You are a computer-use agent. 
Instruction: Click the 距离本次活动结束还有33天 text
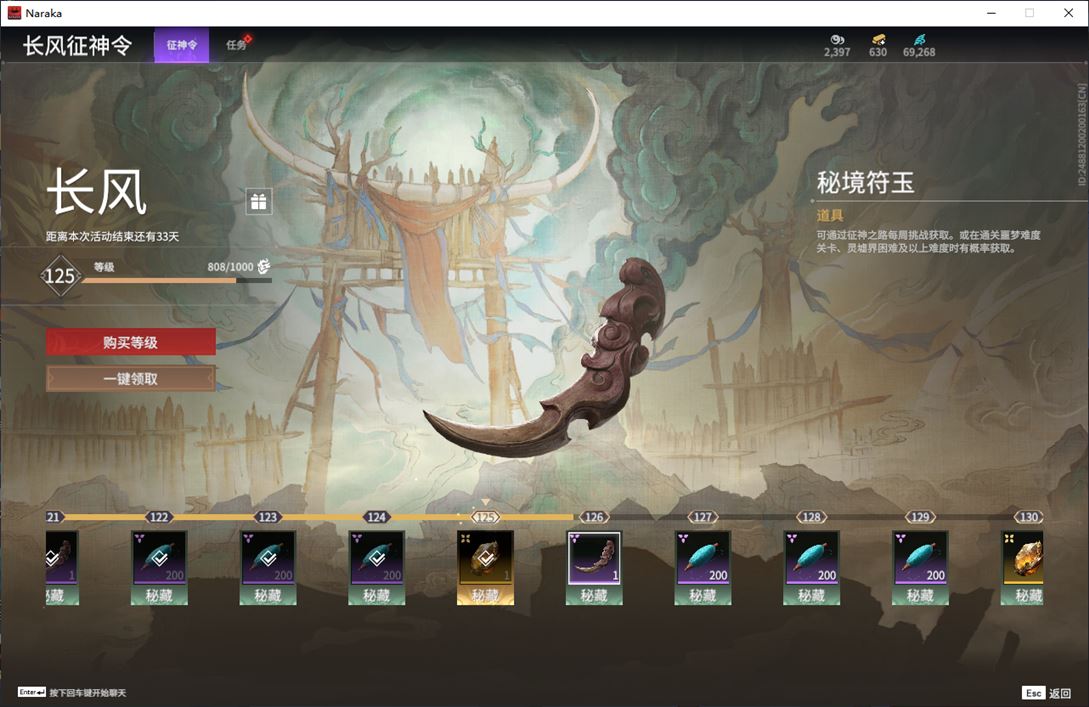coord(113,236)
